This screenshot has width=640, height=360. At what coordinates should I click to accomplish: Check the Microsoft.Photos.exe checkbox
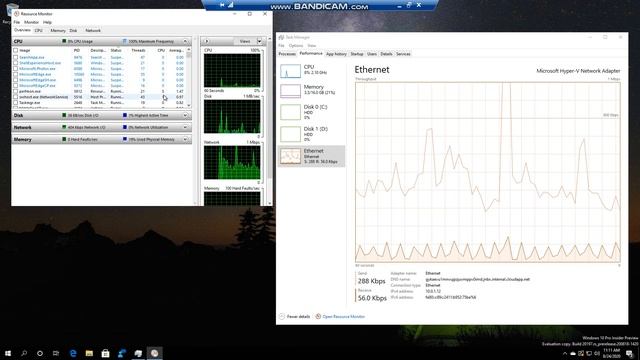[16, 69]
